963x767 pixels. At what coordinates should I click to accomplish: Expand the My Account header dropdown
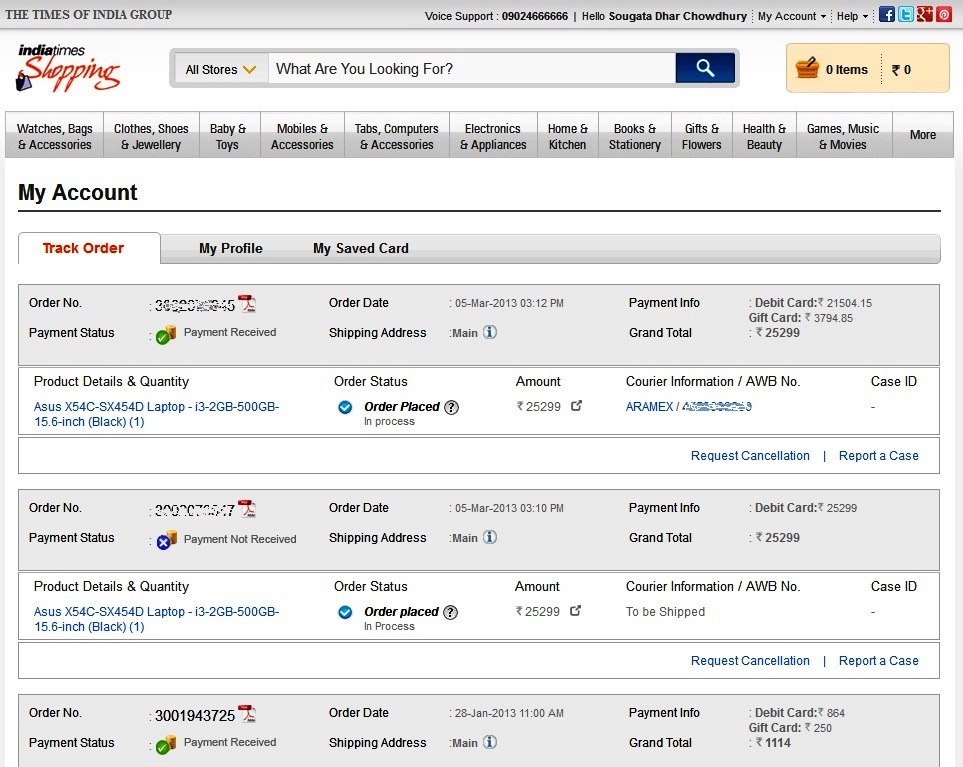point(792,16)
